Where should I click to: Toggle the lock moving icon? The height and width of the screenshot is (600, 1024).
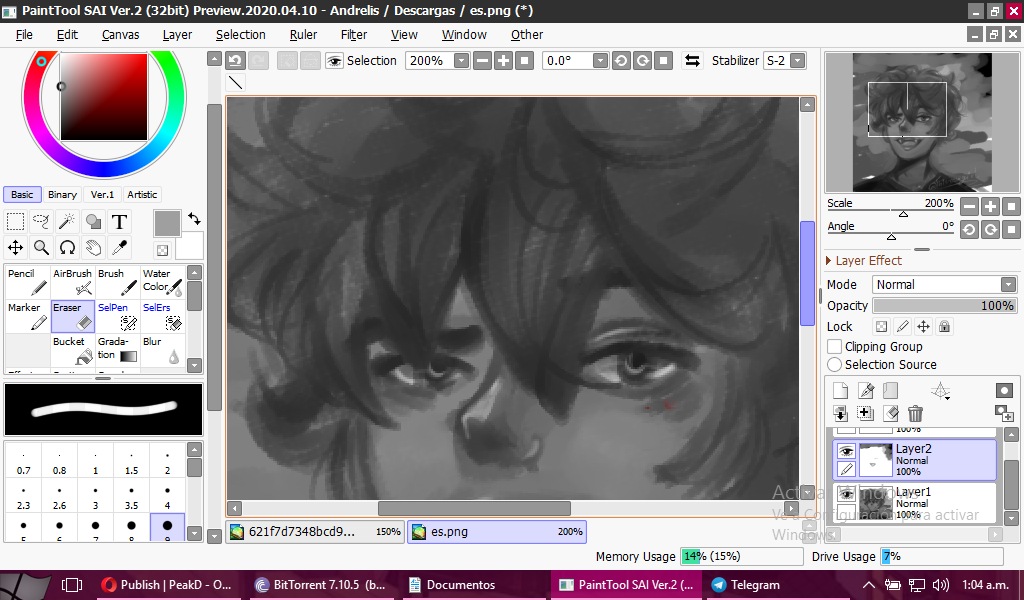[x=923, y=326]
